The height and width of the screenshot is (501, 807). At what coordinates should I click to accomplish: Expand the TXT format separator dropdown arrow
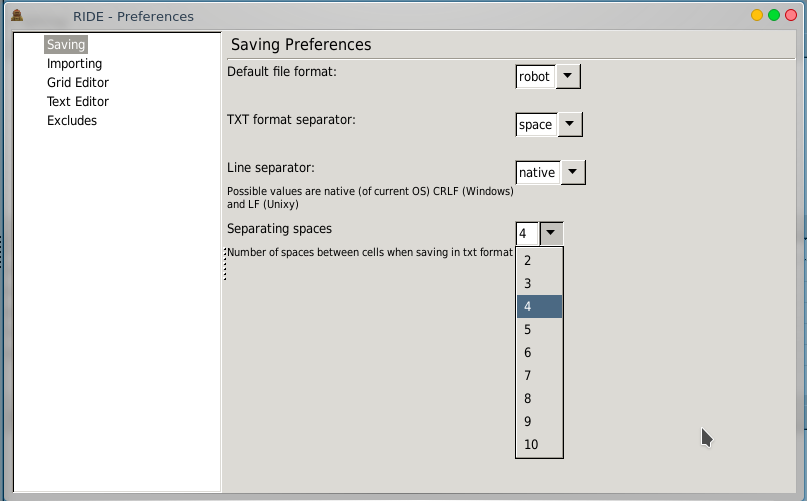click(570, 124)
